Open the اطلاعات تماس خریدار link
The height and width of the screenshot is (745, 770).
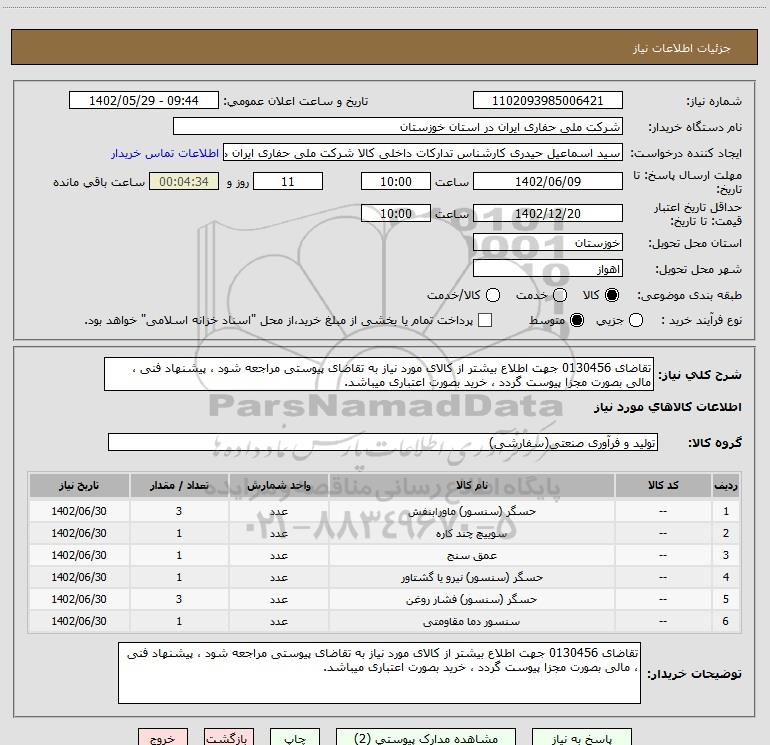click(x=166, y=154)
